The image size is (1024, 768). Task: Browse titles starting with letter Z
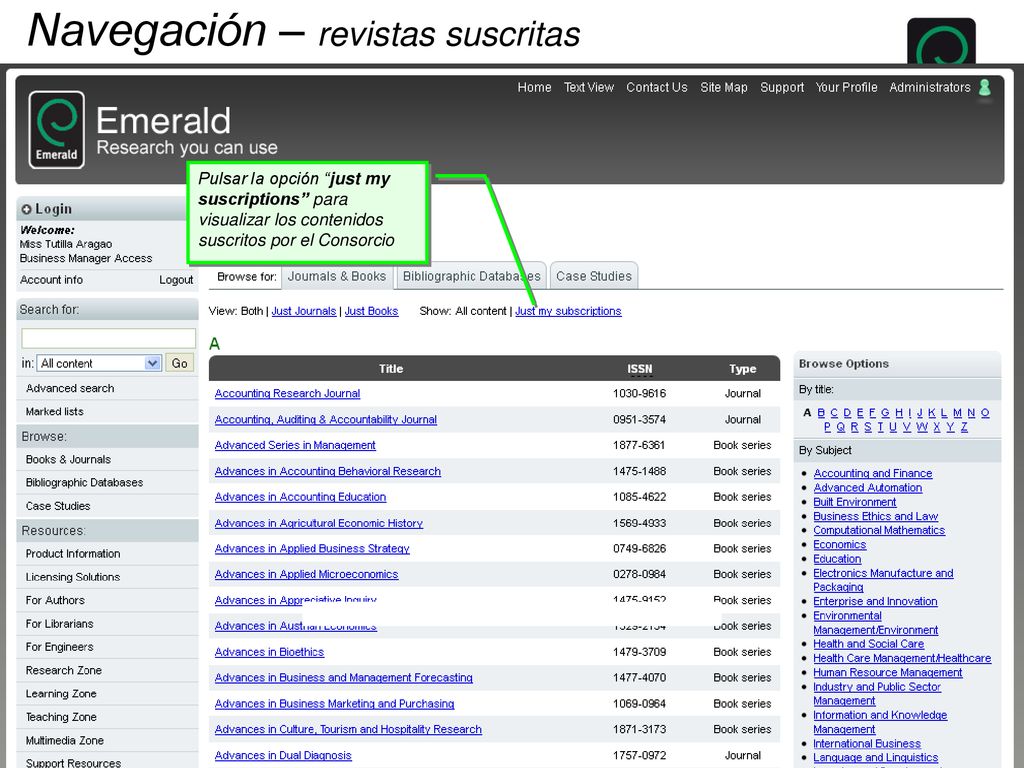(964, 427)
